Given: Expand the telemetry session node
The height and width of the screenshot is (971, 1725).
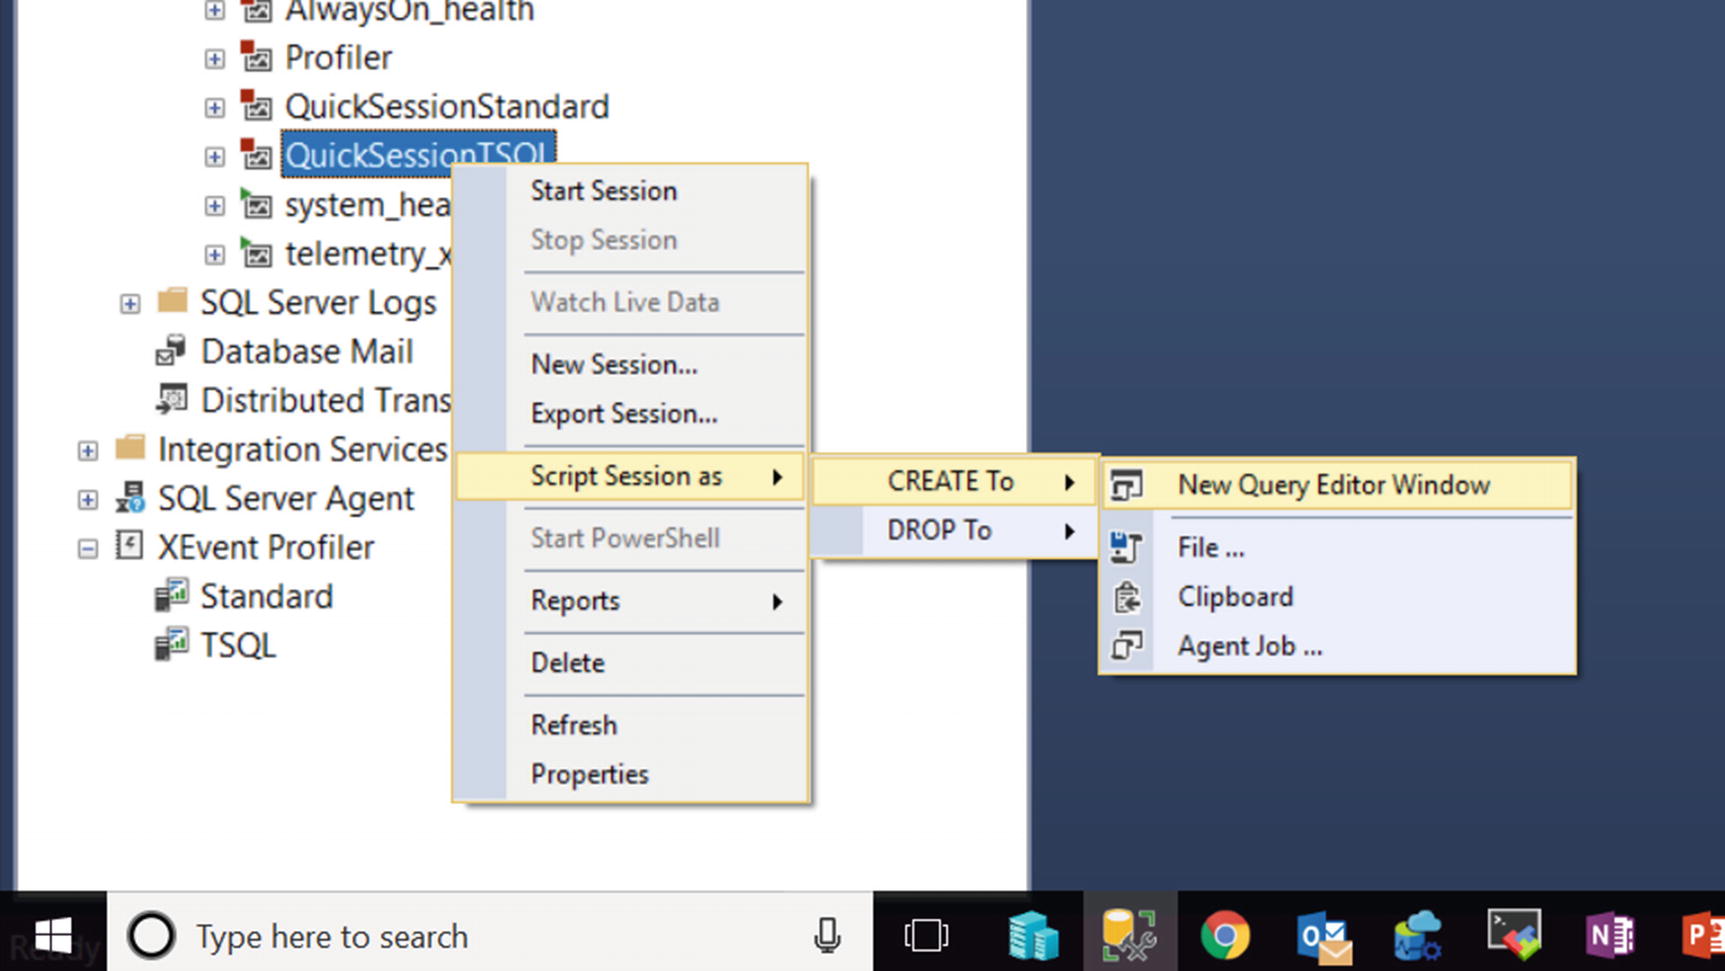Looking at the screenshot, I should tap(214, 254).
